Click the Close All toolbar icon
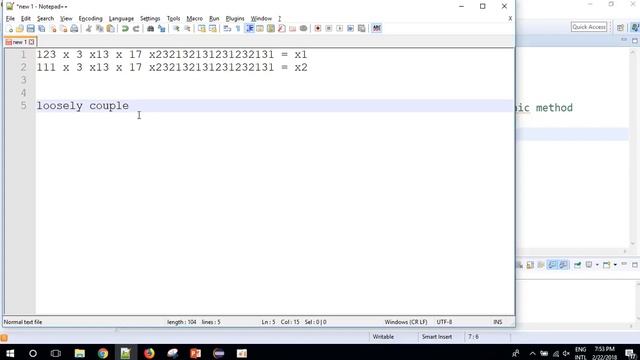 click(63, 29)
